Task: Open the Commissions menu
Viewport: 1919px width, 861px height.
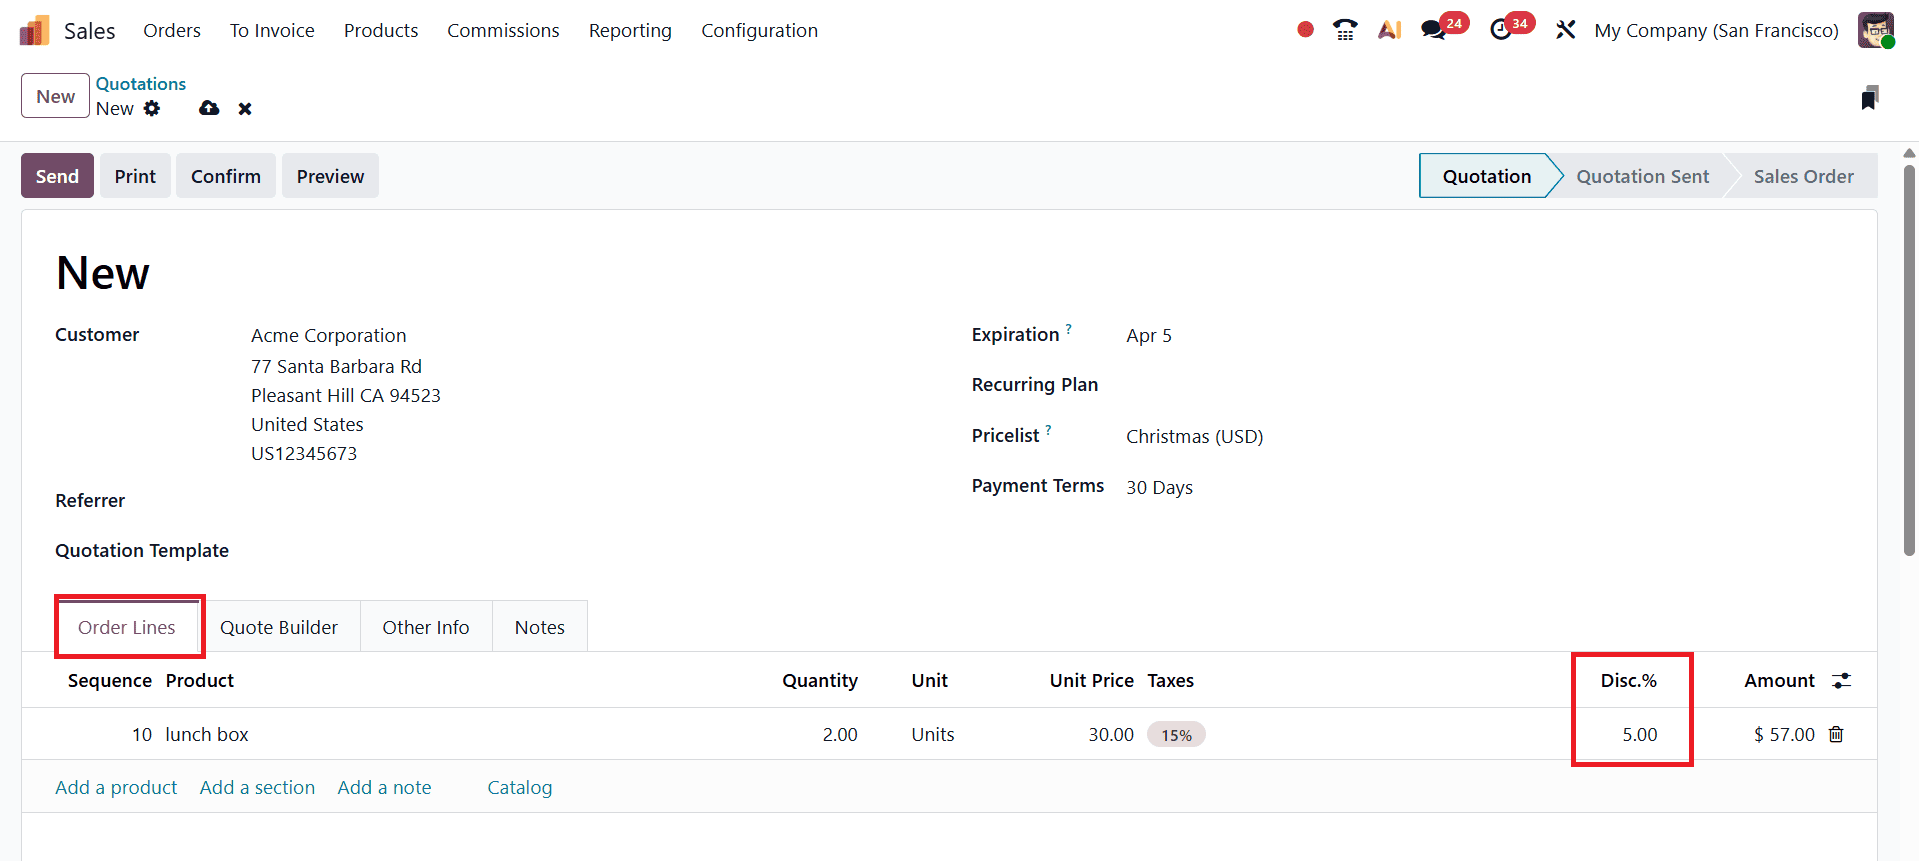Action: (503, 30)
